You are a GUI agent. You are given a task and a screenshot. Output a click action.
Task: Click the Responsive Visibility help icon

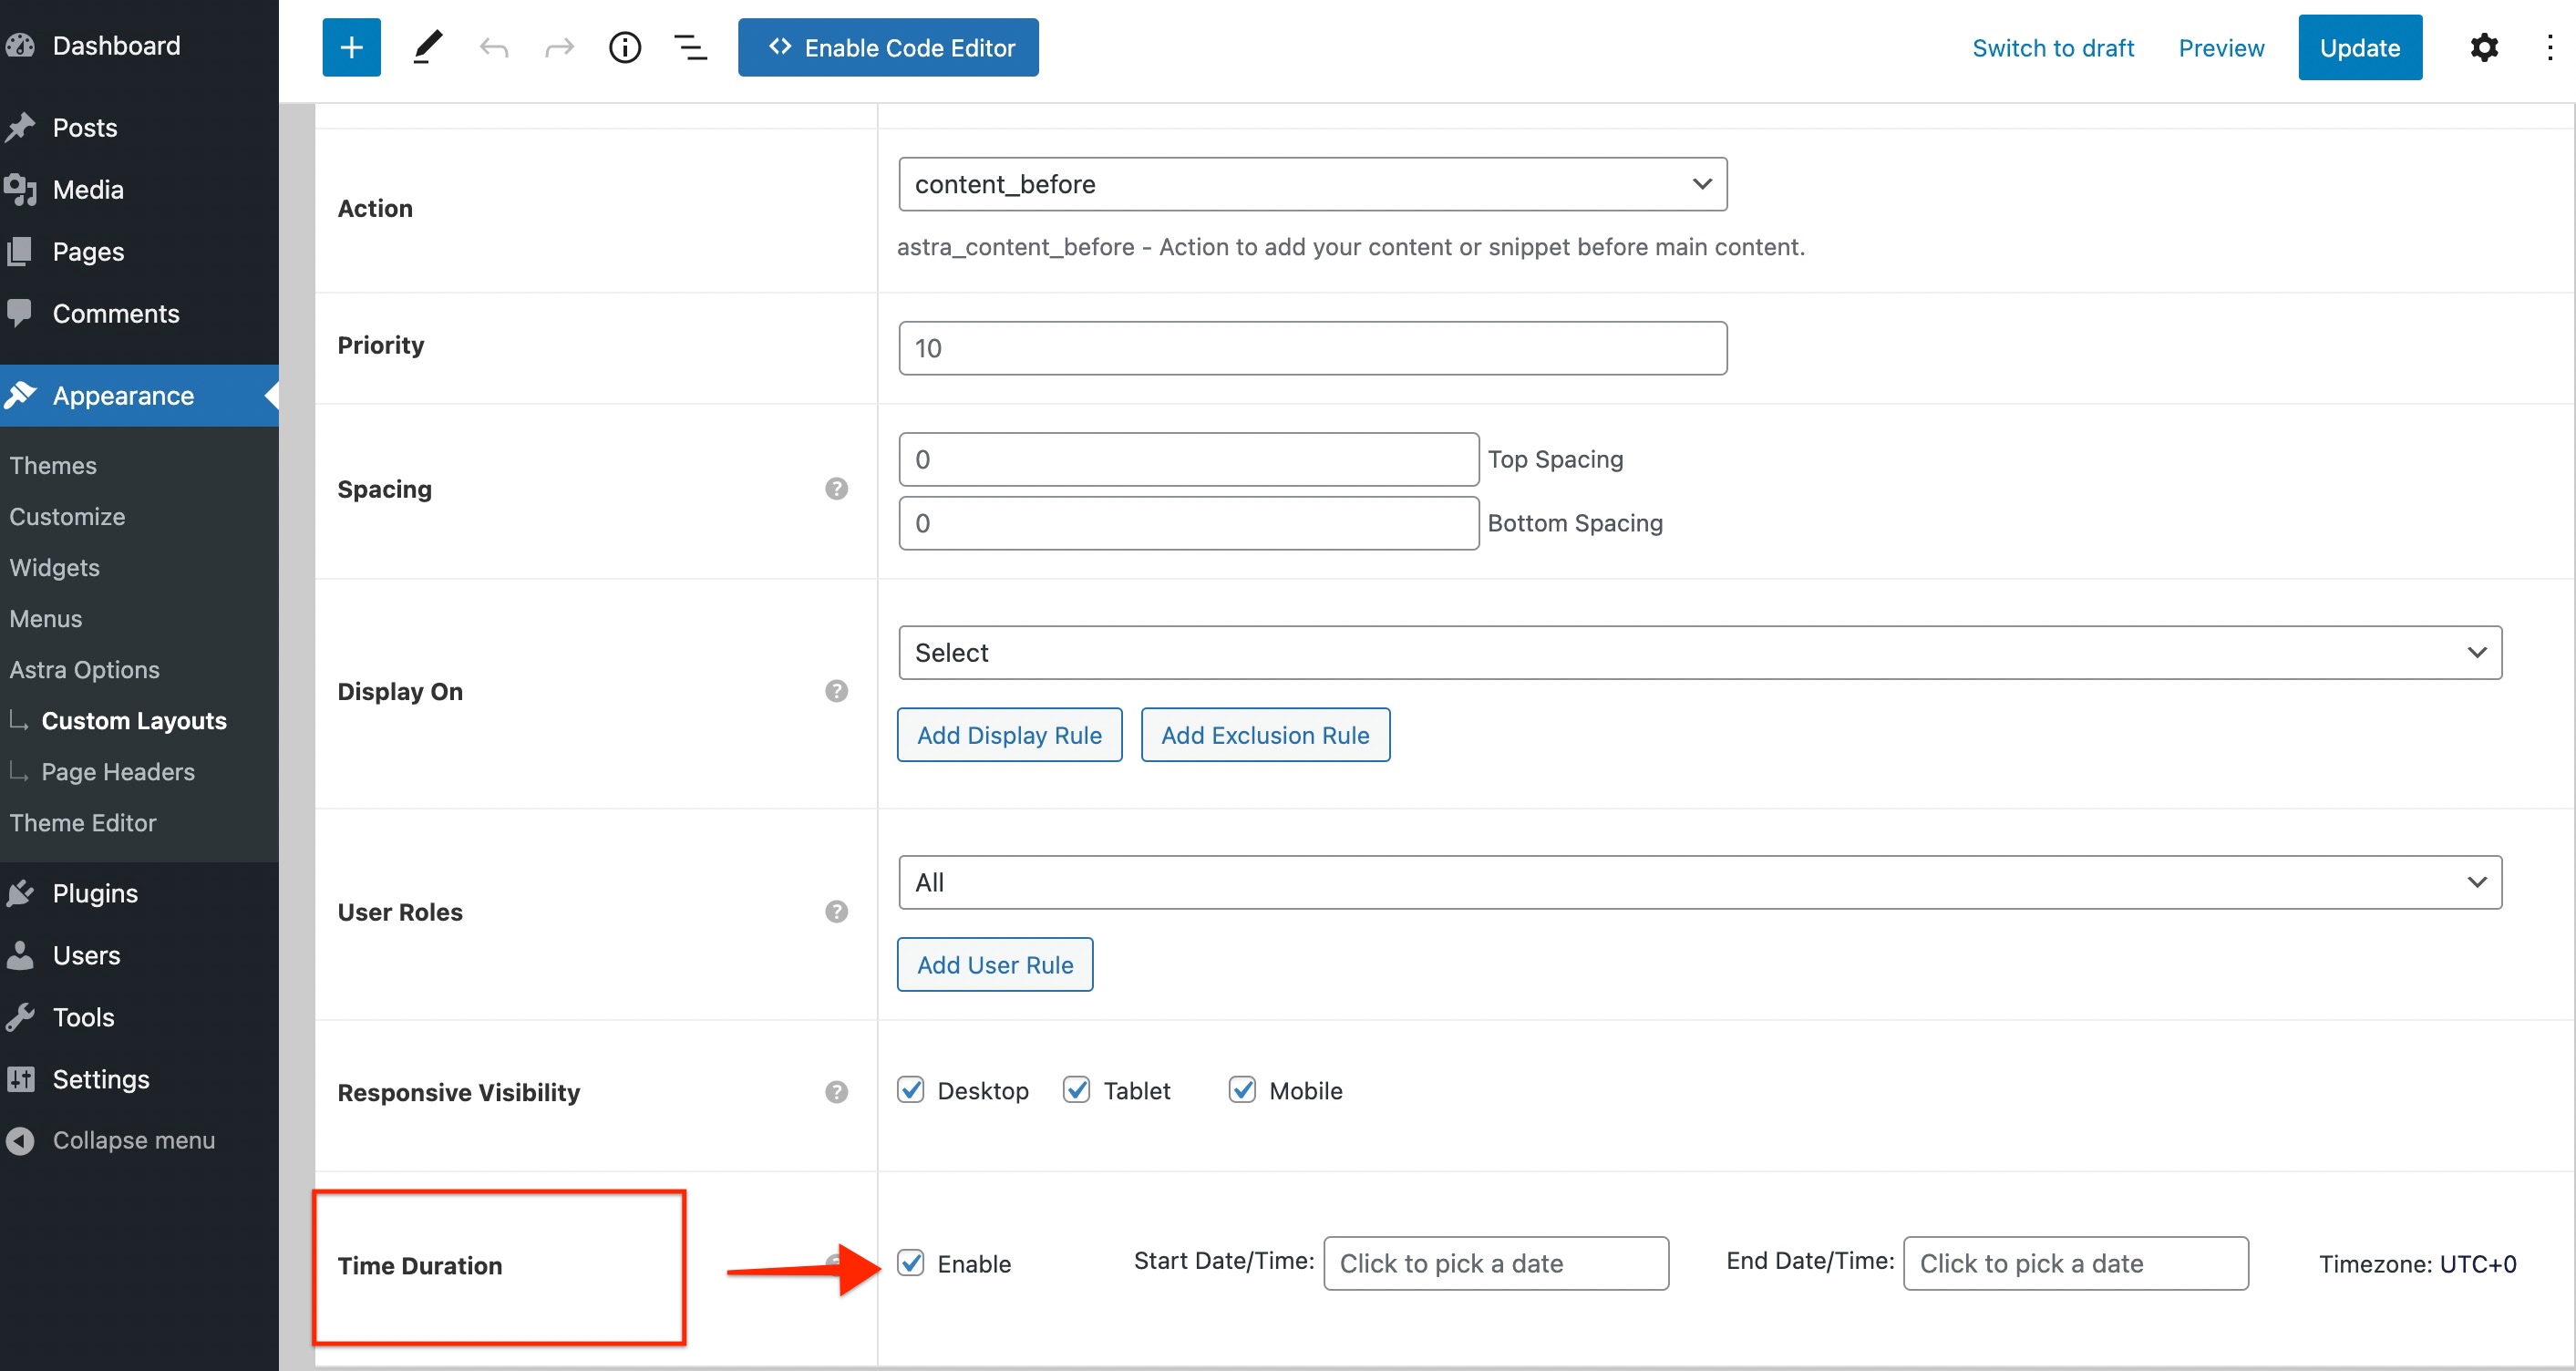pos(836,1092)
